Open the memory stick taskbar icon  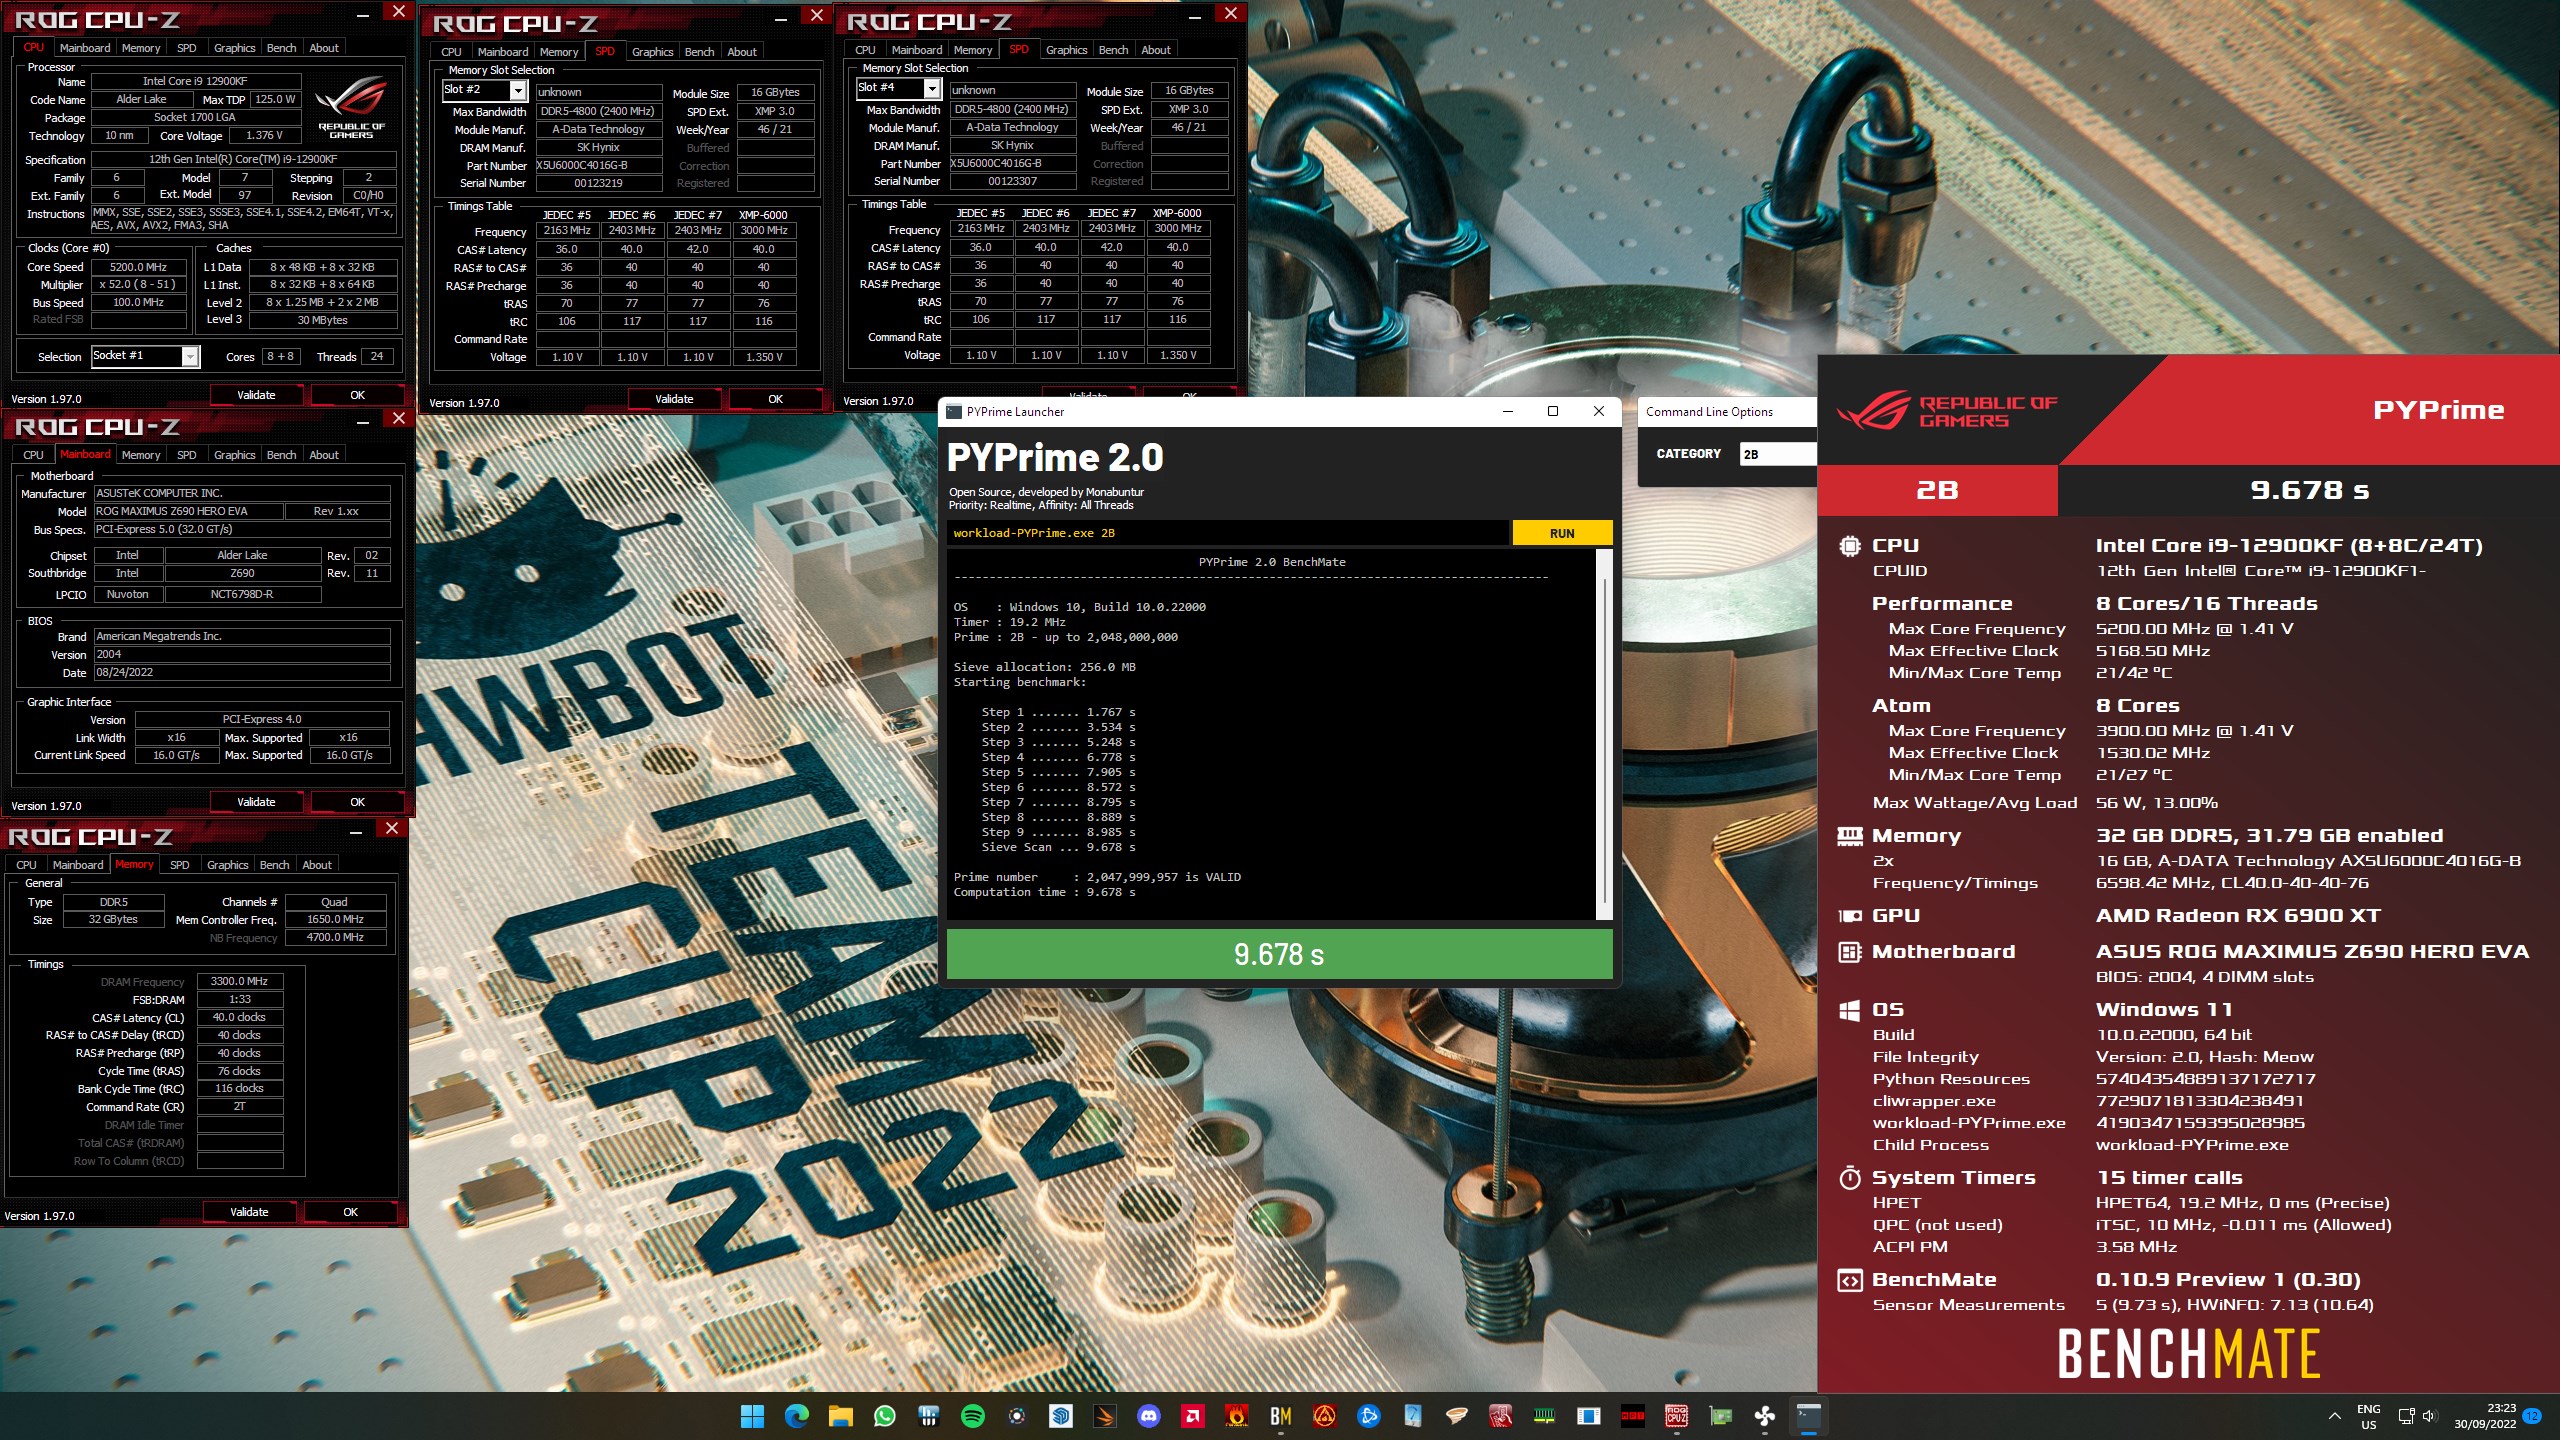1544,1416
